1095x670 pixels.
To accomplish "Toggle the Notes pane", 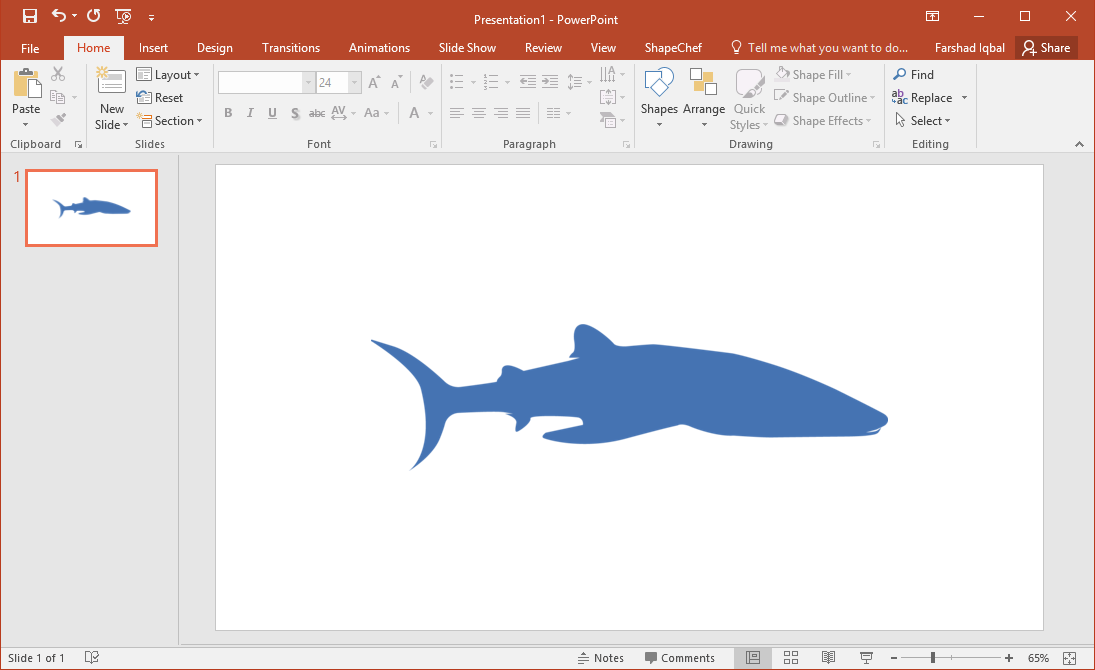I will point(601,658).
